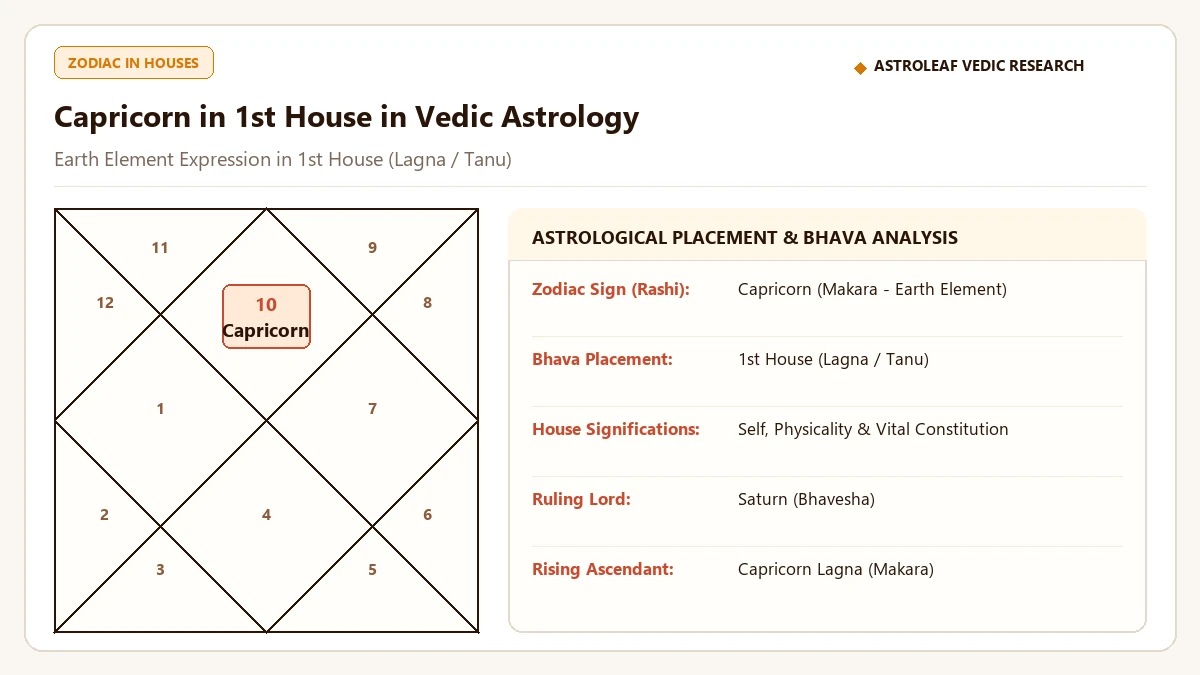Open the Astroleaf Vedic Research label
Image resolution: width=1200 pixels, height=675 pixels.
978,66
